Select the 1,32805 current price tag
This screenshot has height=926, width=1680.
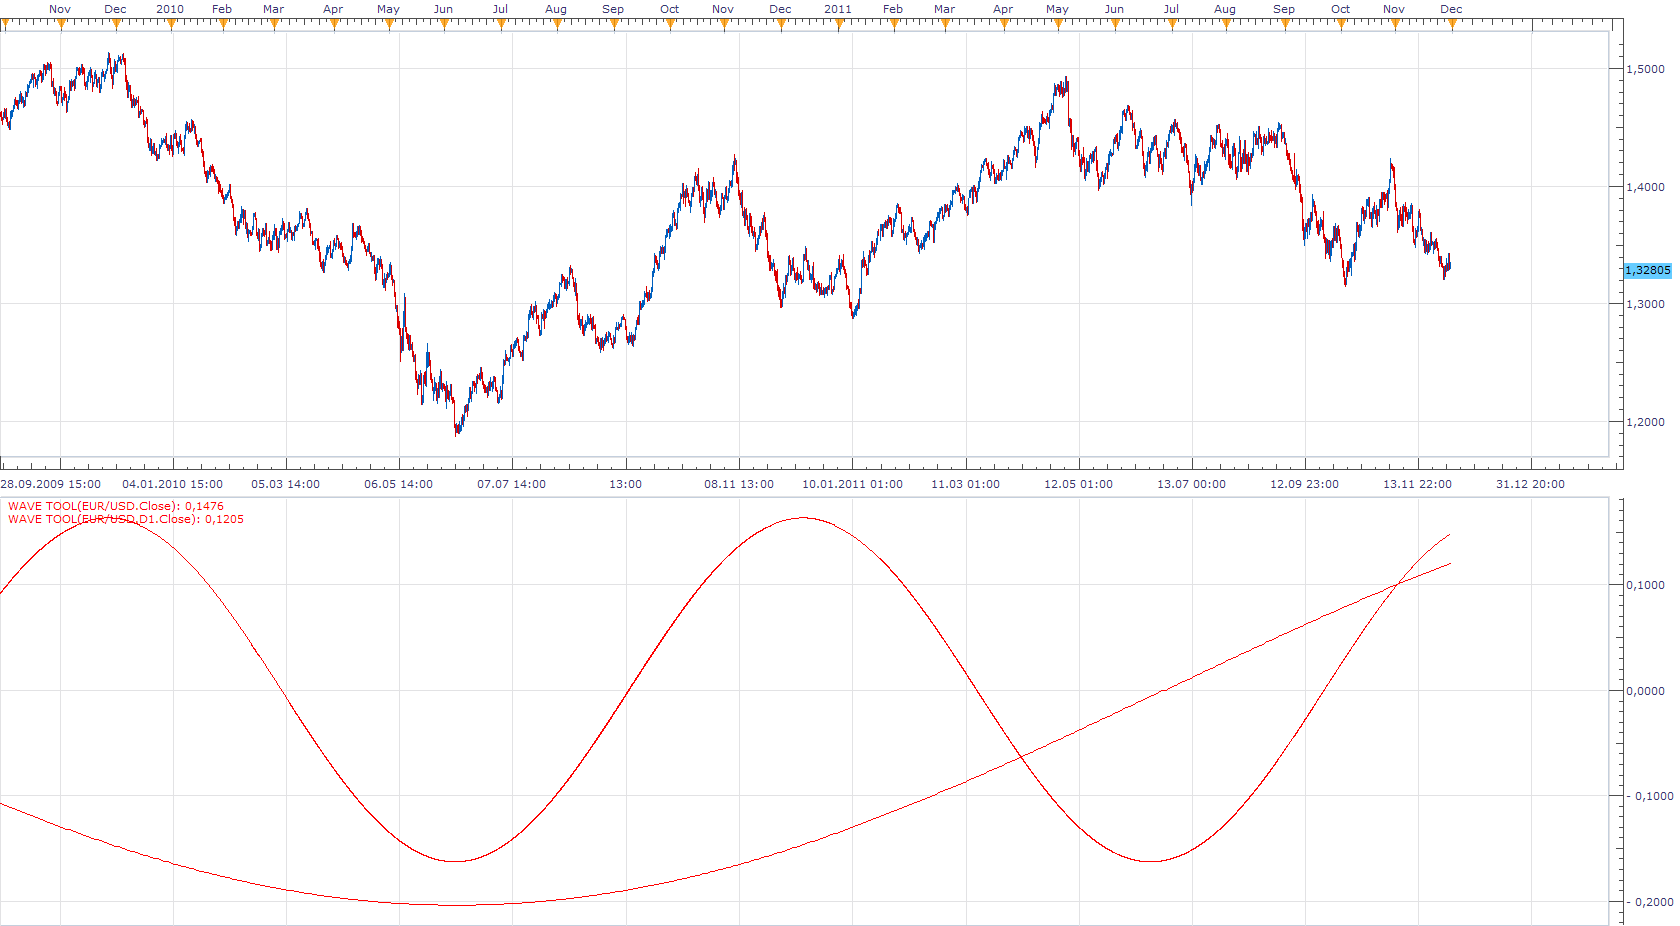[1648, 270]
